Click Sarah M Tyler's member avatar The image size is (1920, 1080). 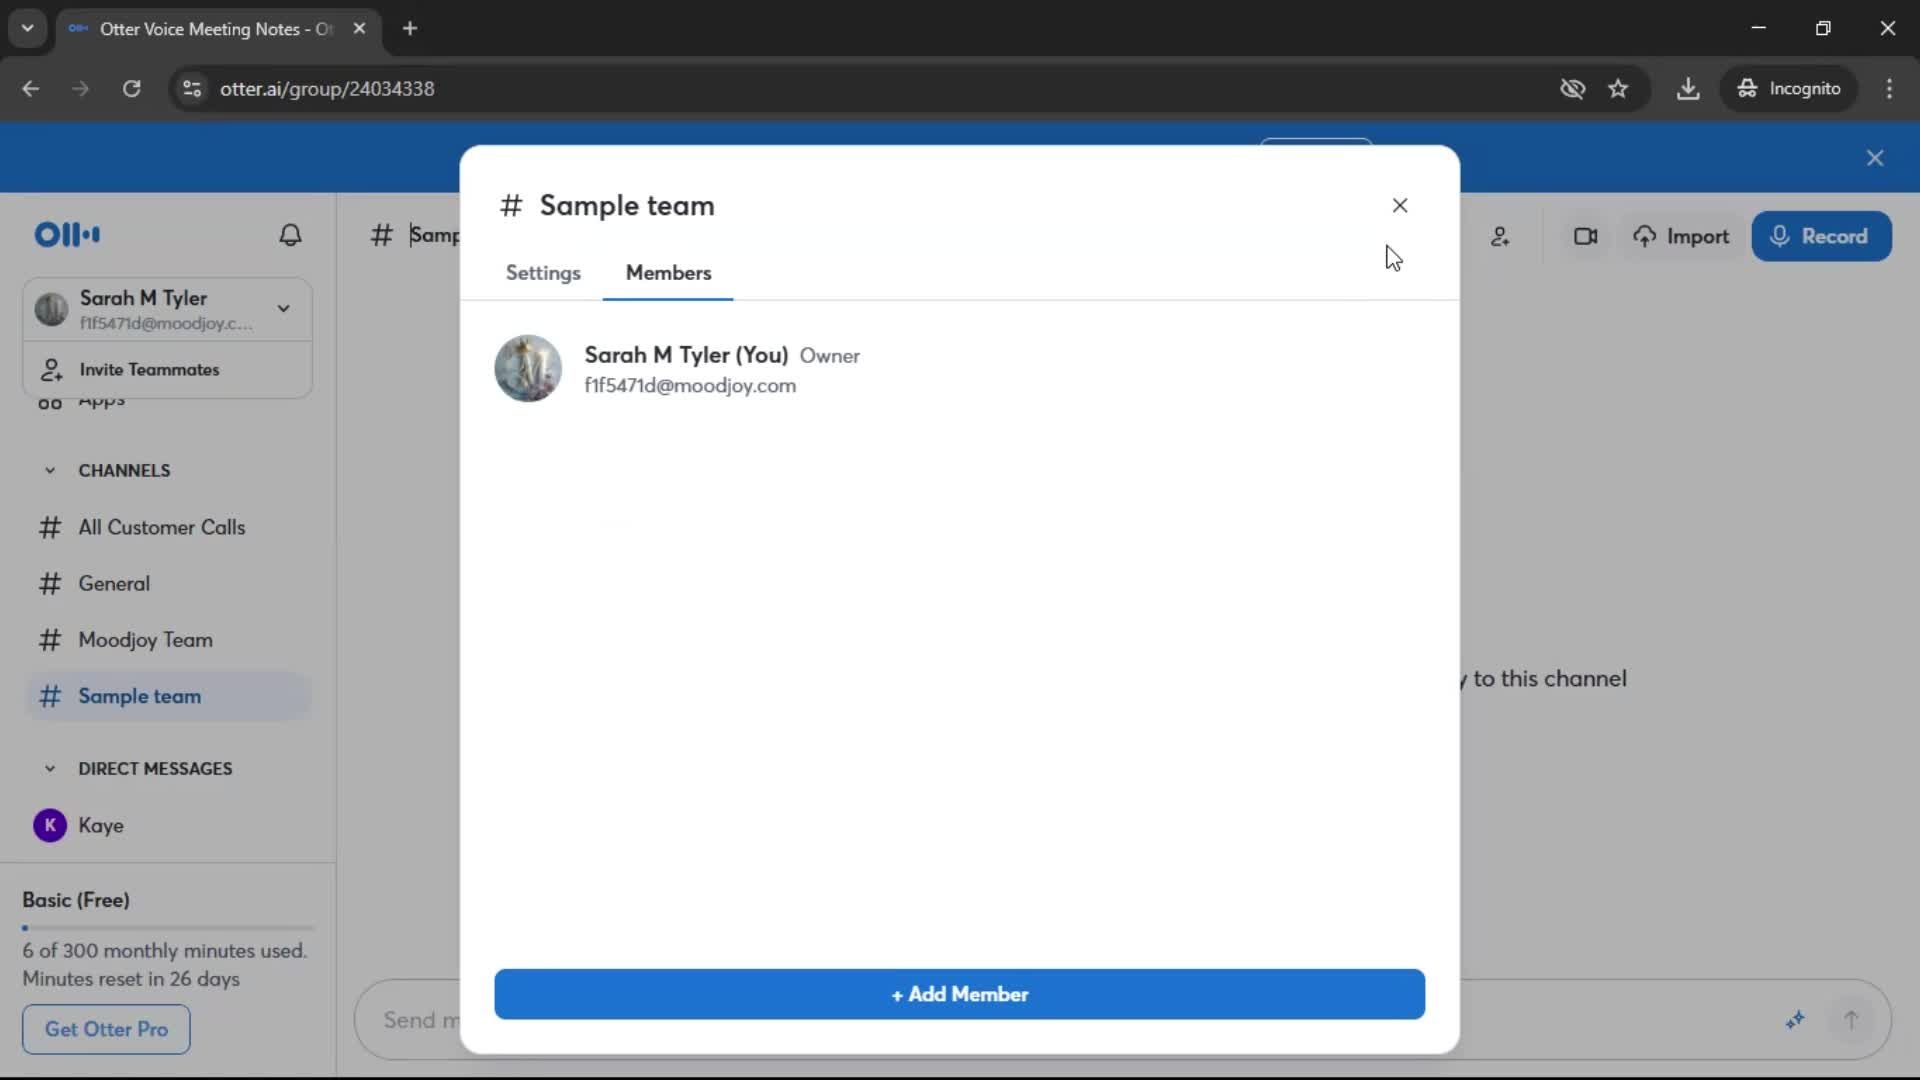point(528,369)
